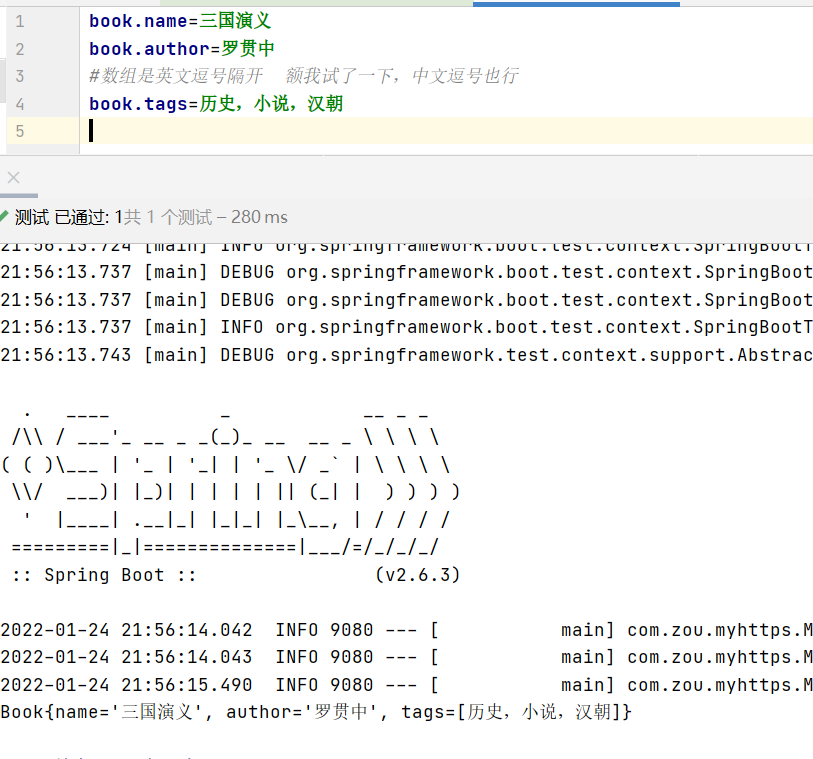Click gutter line number 4
Screen dimensions: 813x759
(x=20, y=104)
